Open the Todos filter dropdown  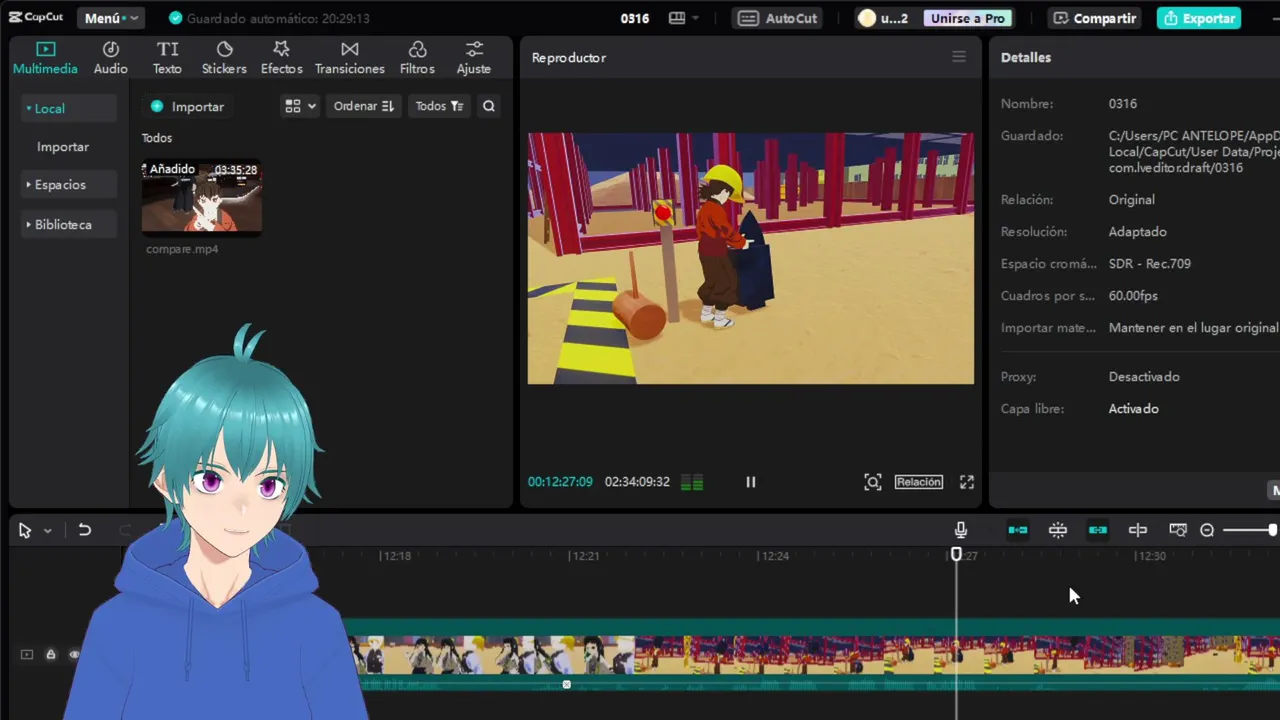439,106
